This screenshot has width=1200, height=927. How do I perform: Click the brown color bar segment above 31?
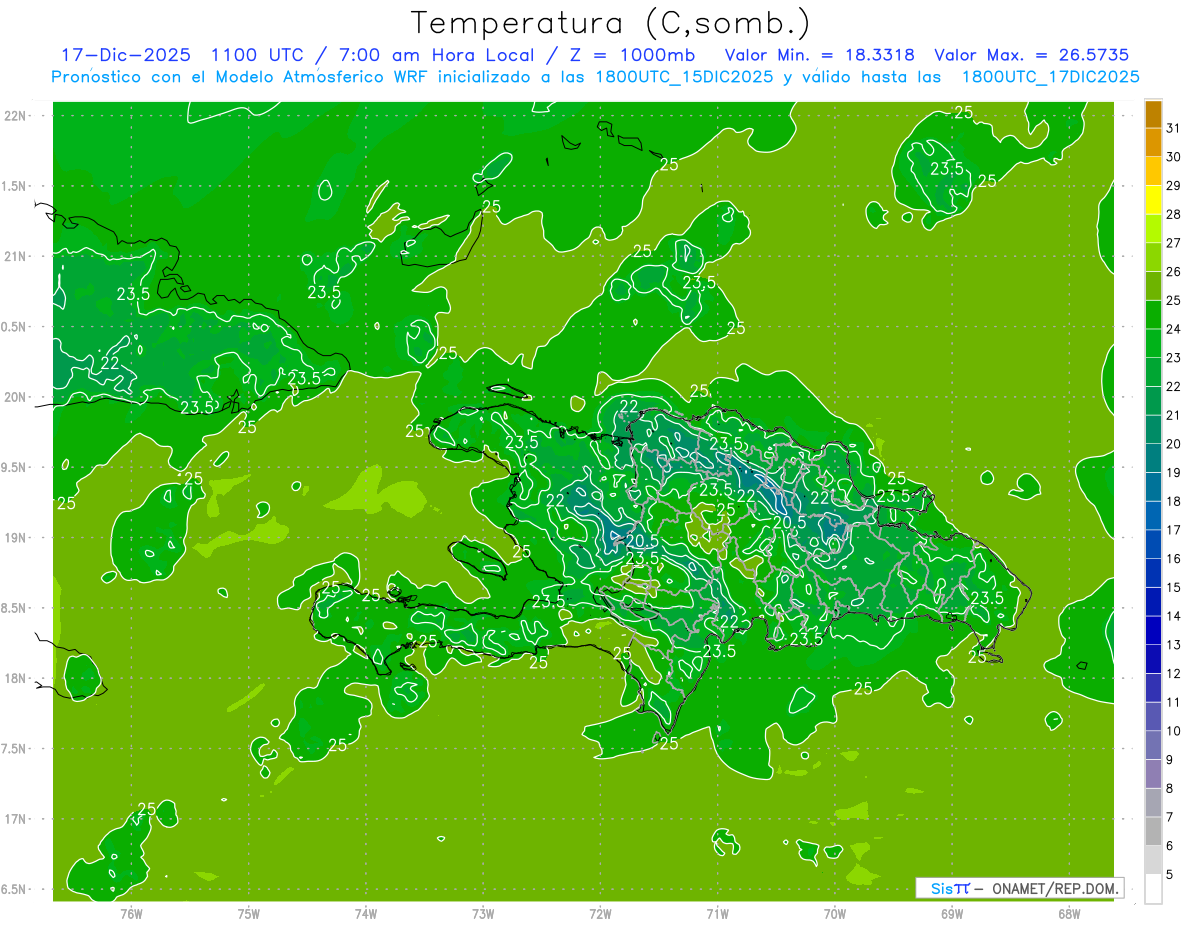coord(1153,114)
